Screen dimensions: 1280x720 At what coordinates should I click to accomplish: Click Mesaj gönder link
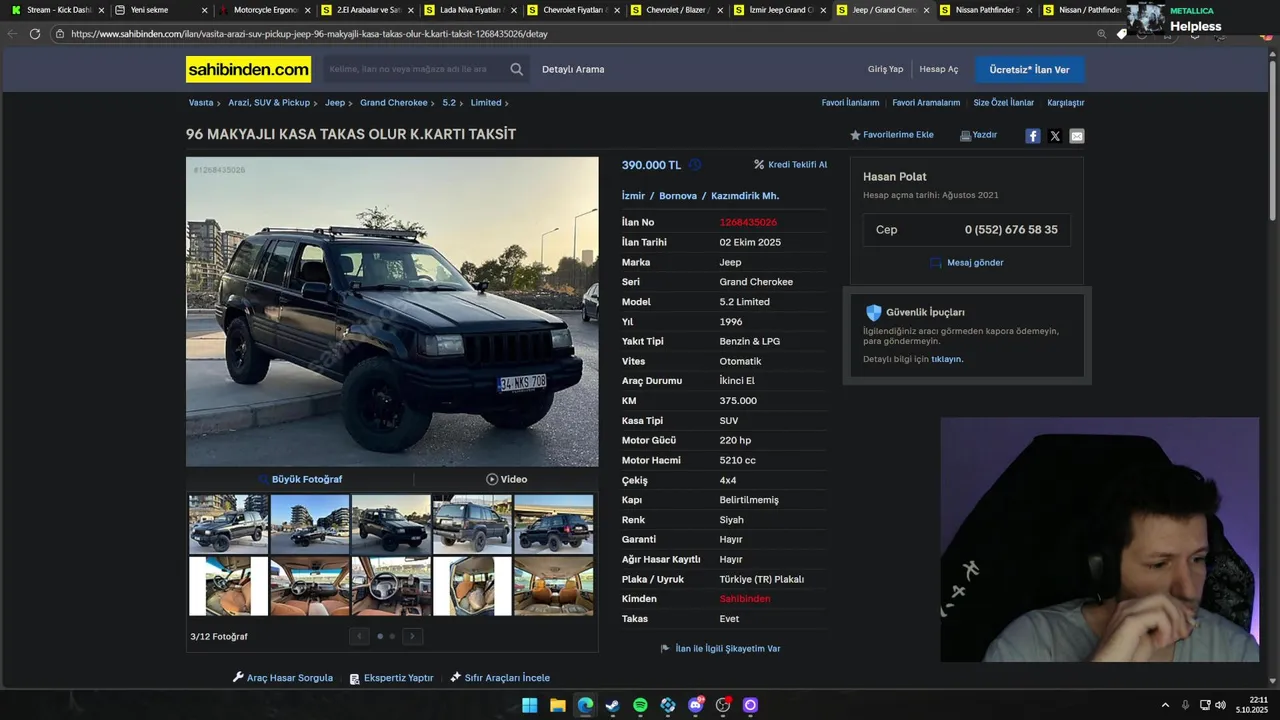click(x=966, y=263)
